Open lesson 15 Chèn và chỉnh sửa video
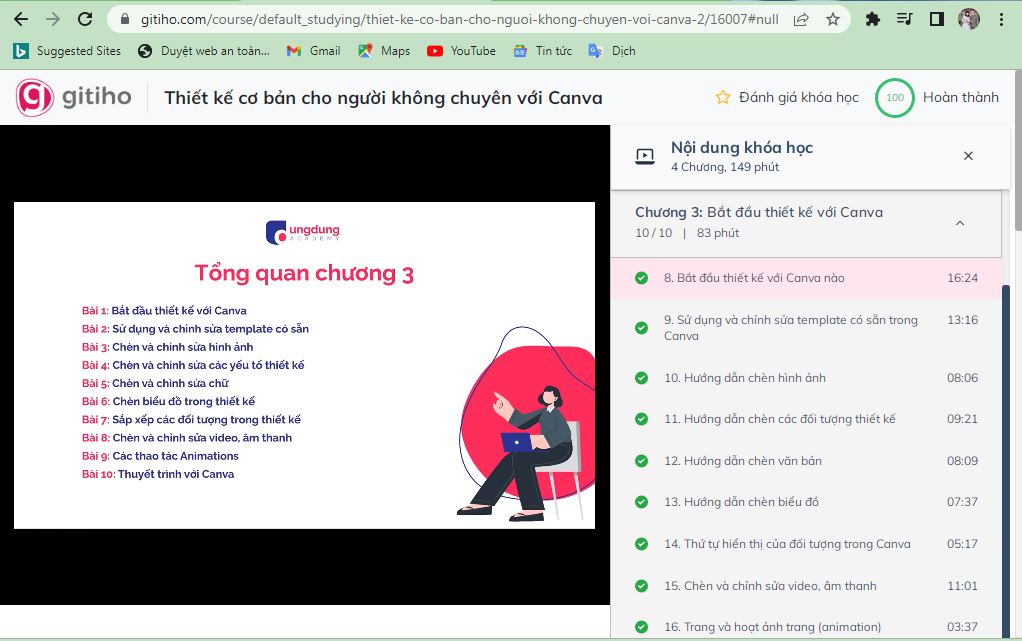This screenshot has width=1022, height=641. click(x=806, y=586)
